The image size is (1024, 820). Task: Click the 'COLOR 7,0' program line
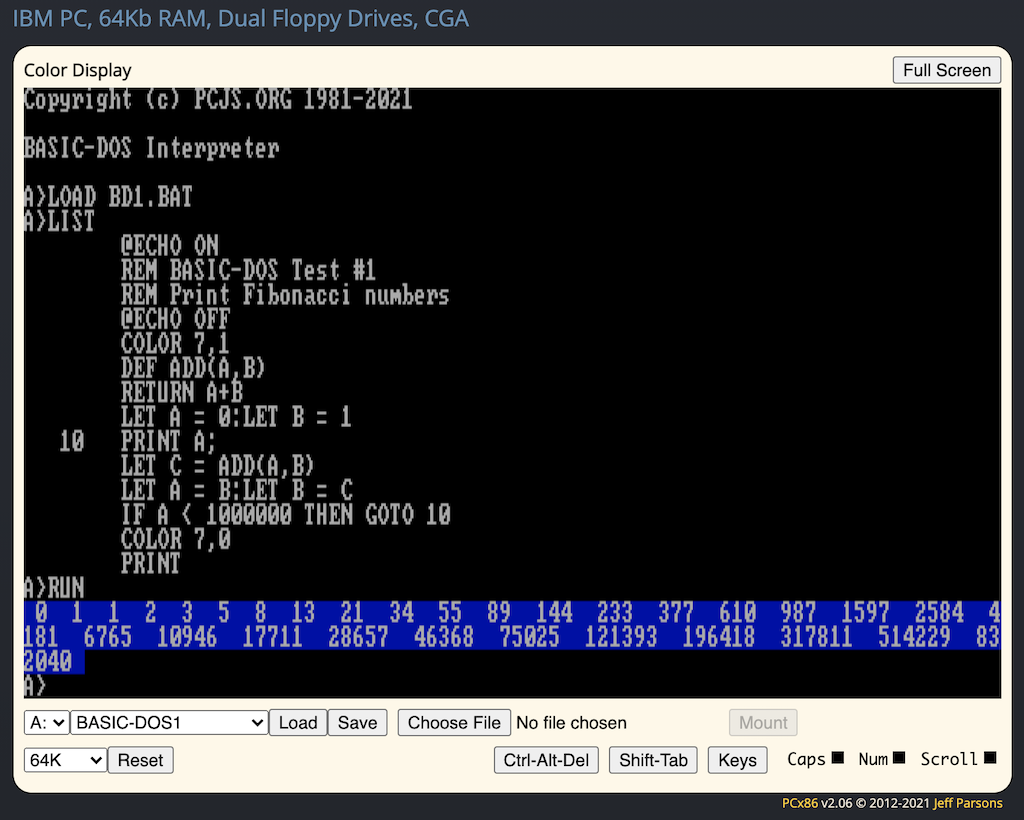pyautogui.click(x=175, y=539)
